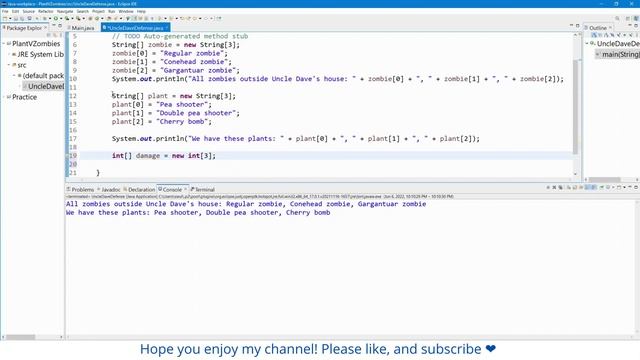Open the Run configurations dropdown arrow
Image resolution: width=640 pixels, height=360 pixels.
coord(61,18)
